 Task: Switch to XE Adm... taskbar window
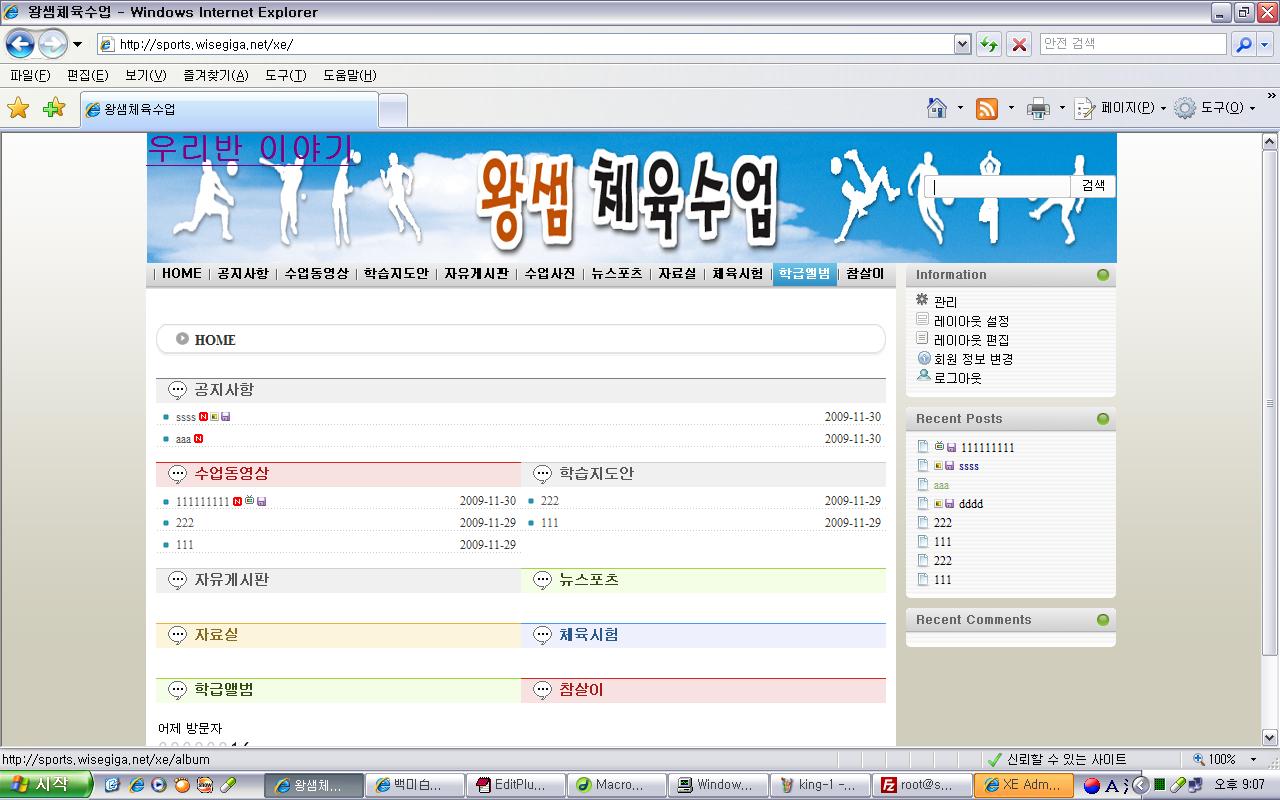(x=1023, y=785)
